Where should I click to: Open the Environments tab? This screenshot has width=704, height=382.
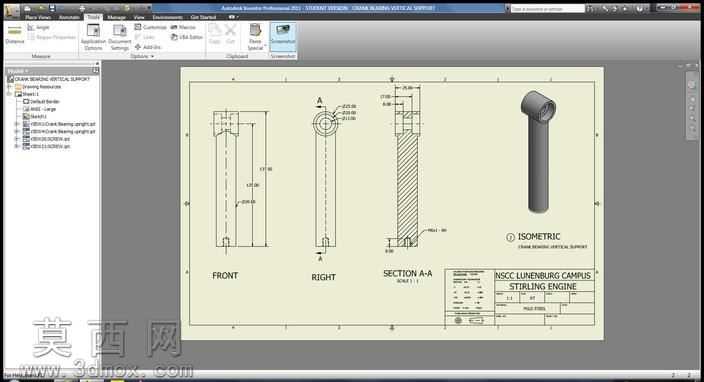pos(167,17)
